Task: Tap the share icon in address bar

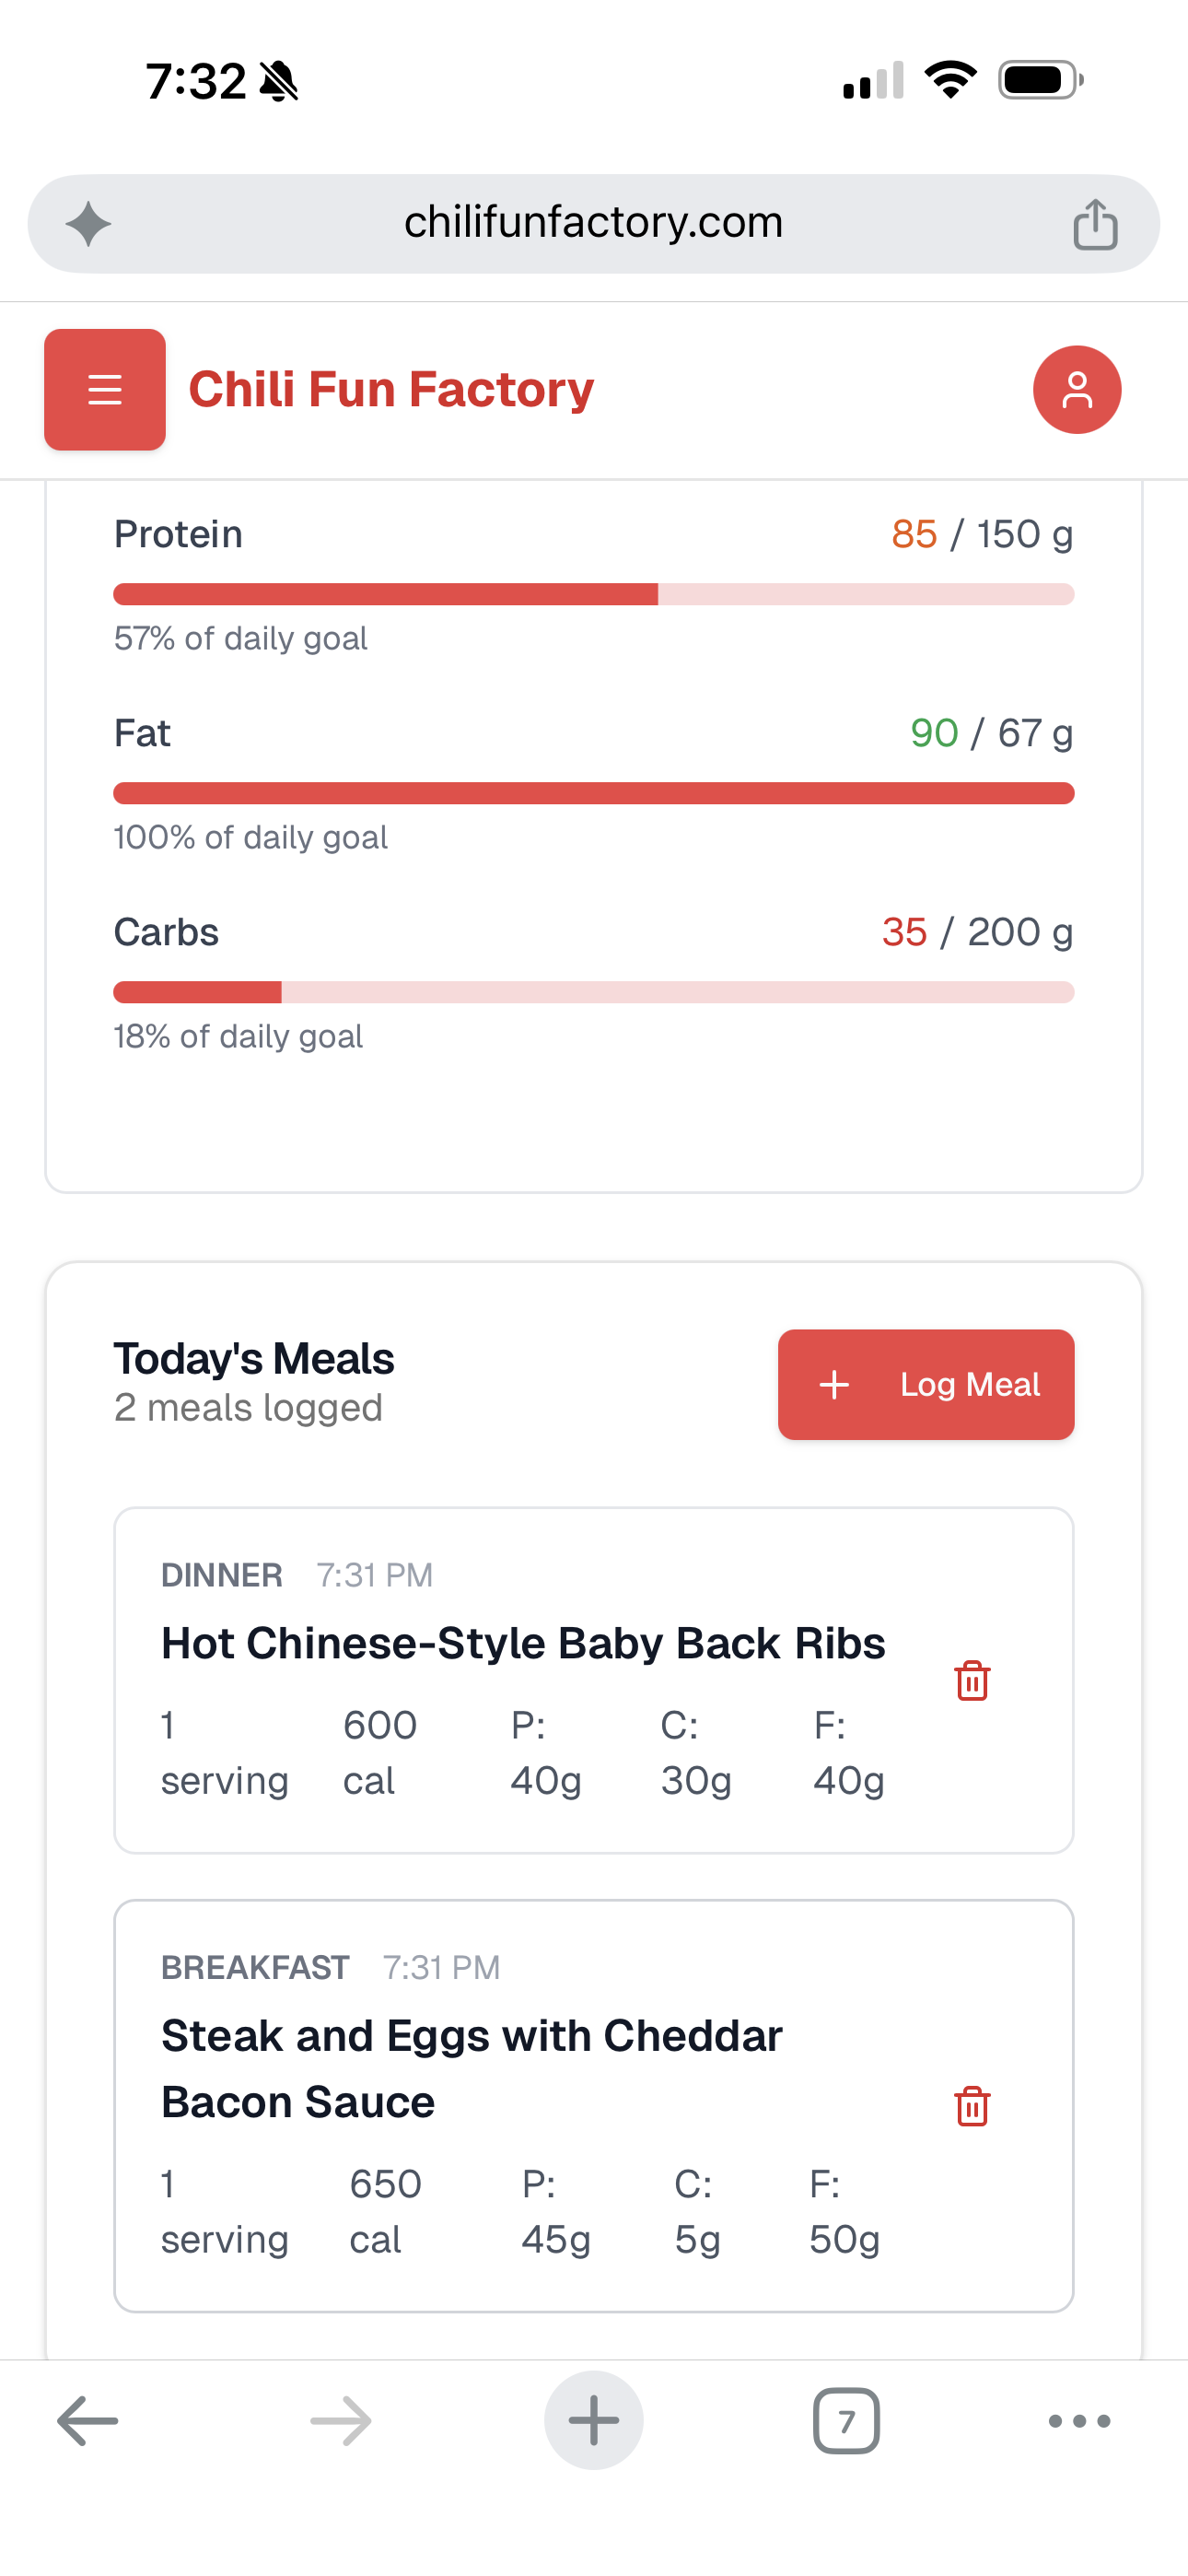Action: [1095, 224]
